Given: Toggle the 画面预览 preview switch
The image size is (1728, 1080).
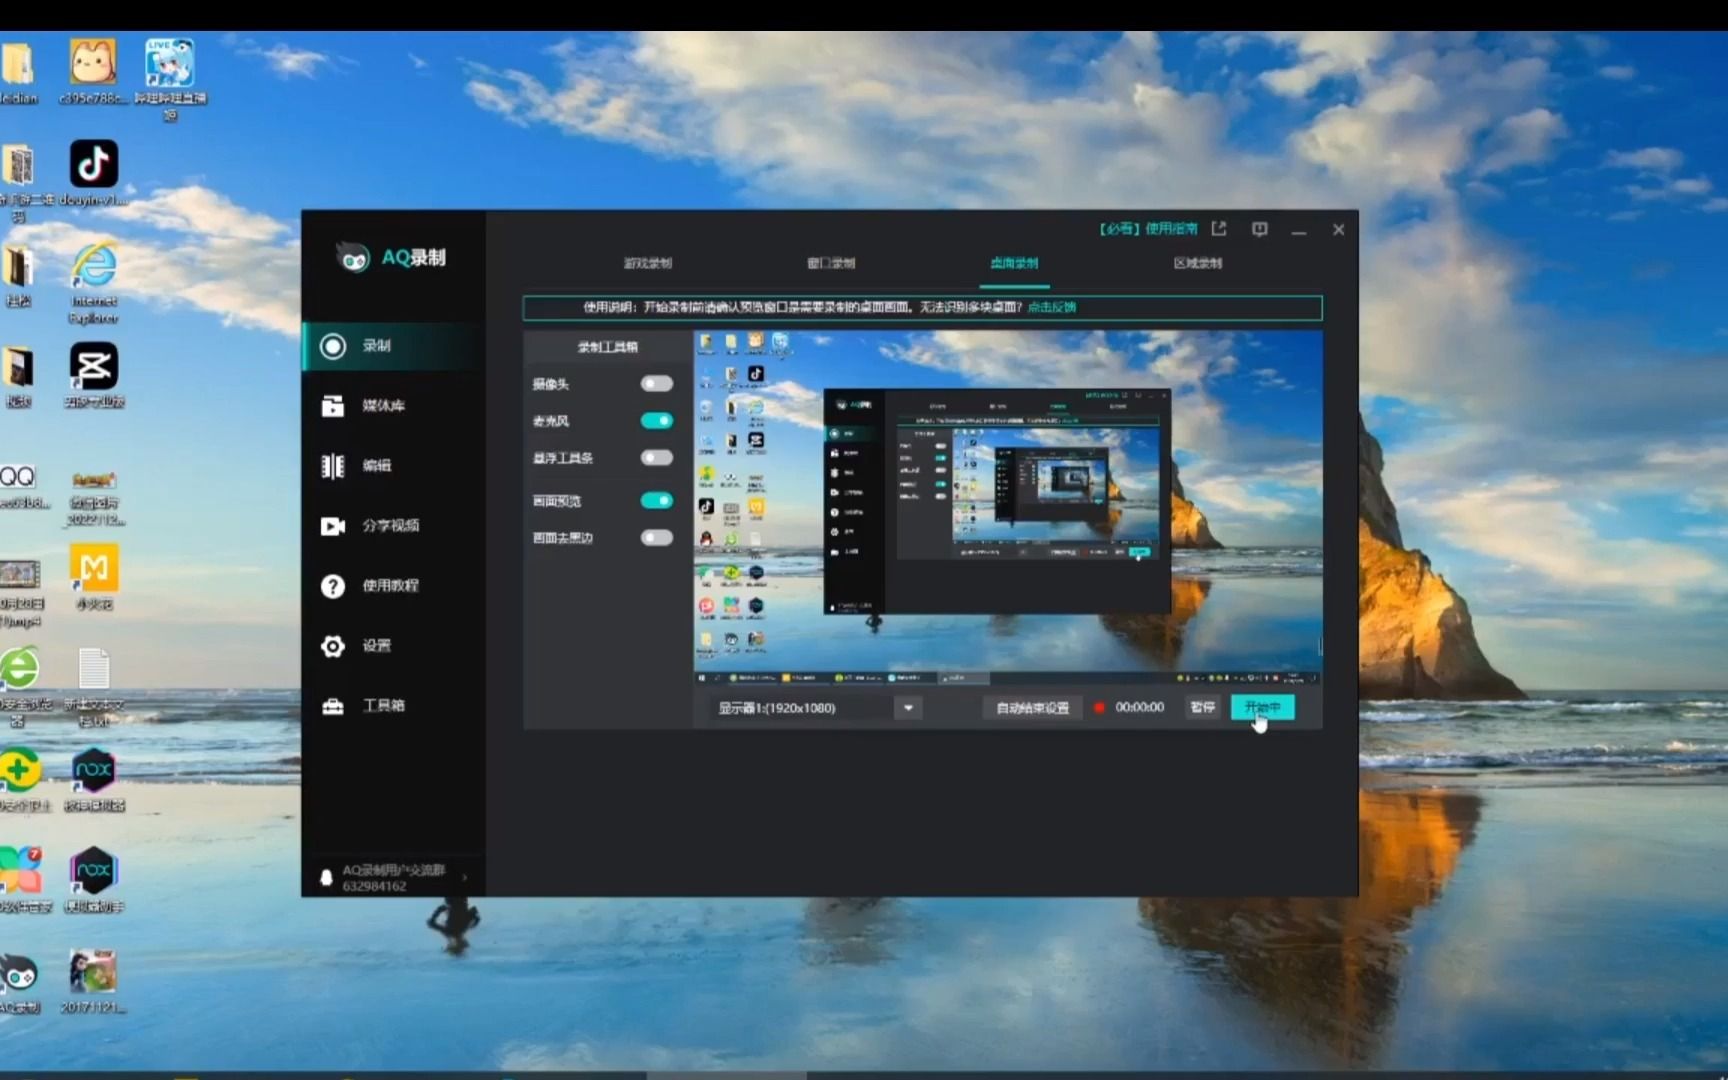Looking at the screenshot, I should pos(657,501).
